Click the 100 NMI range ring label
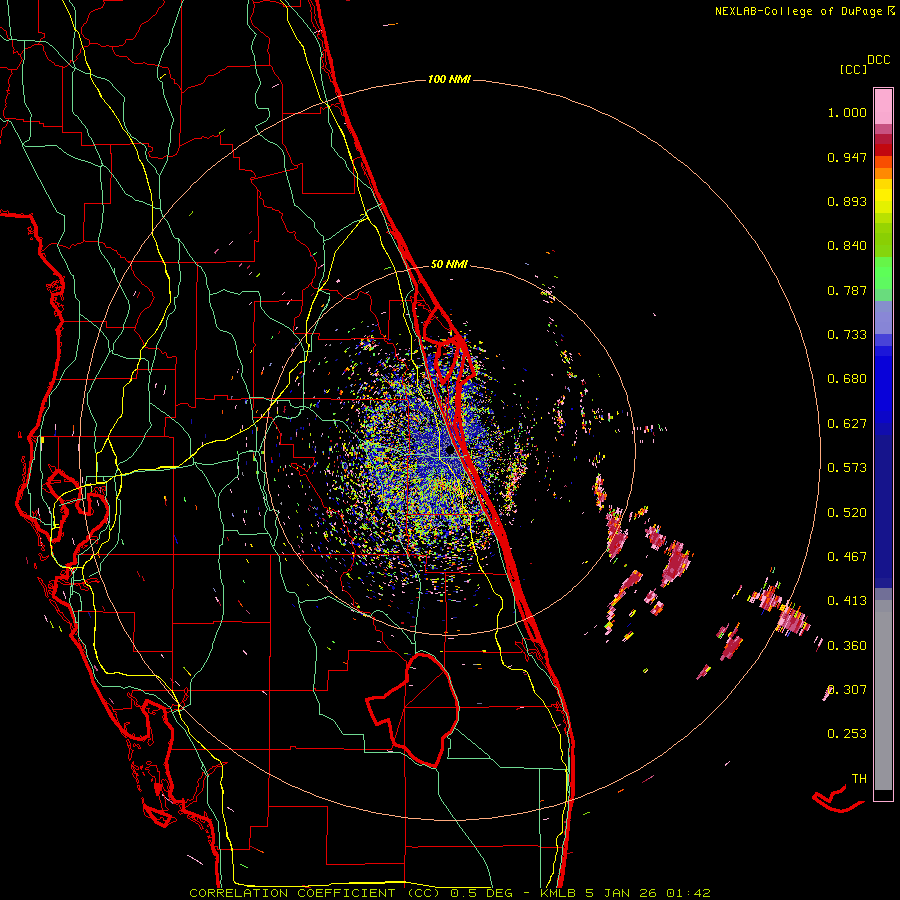 (449, 79)
